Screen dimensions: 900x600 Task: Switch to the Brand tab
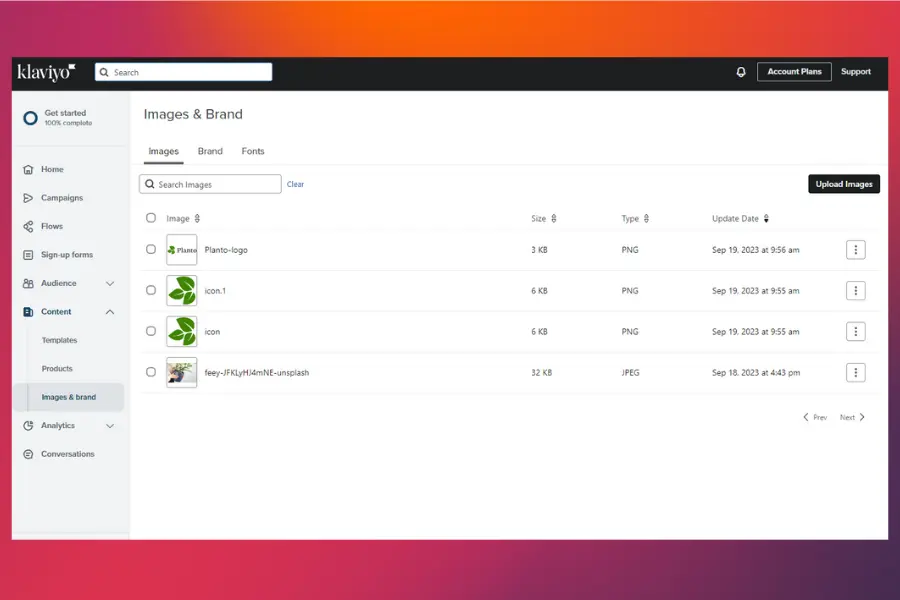pos(210,151)
